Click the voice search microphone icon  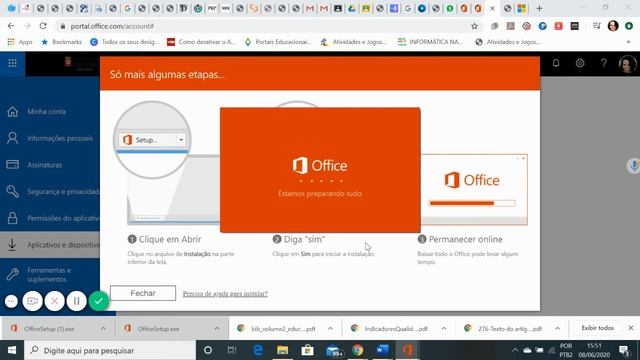coord(633,166)
